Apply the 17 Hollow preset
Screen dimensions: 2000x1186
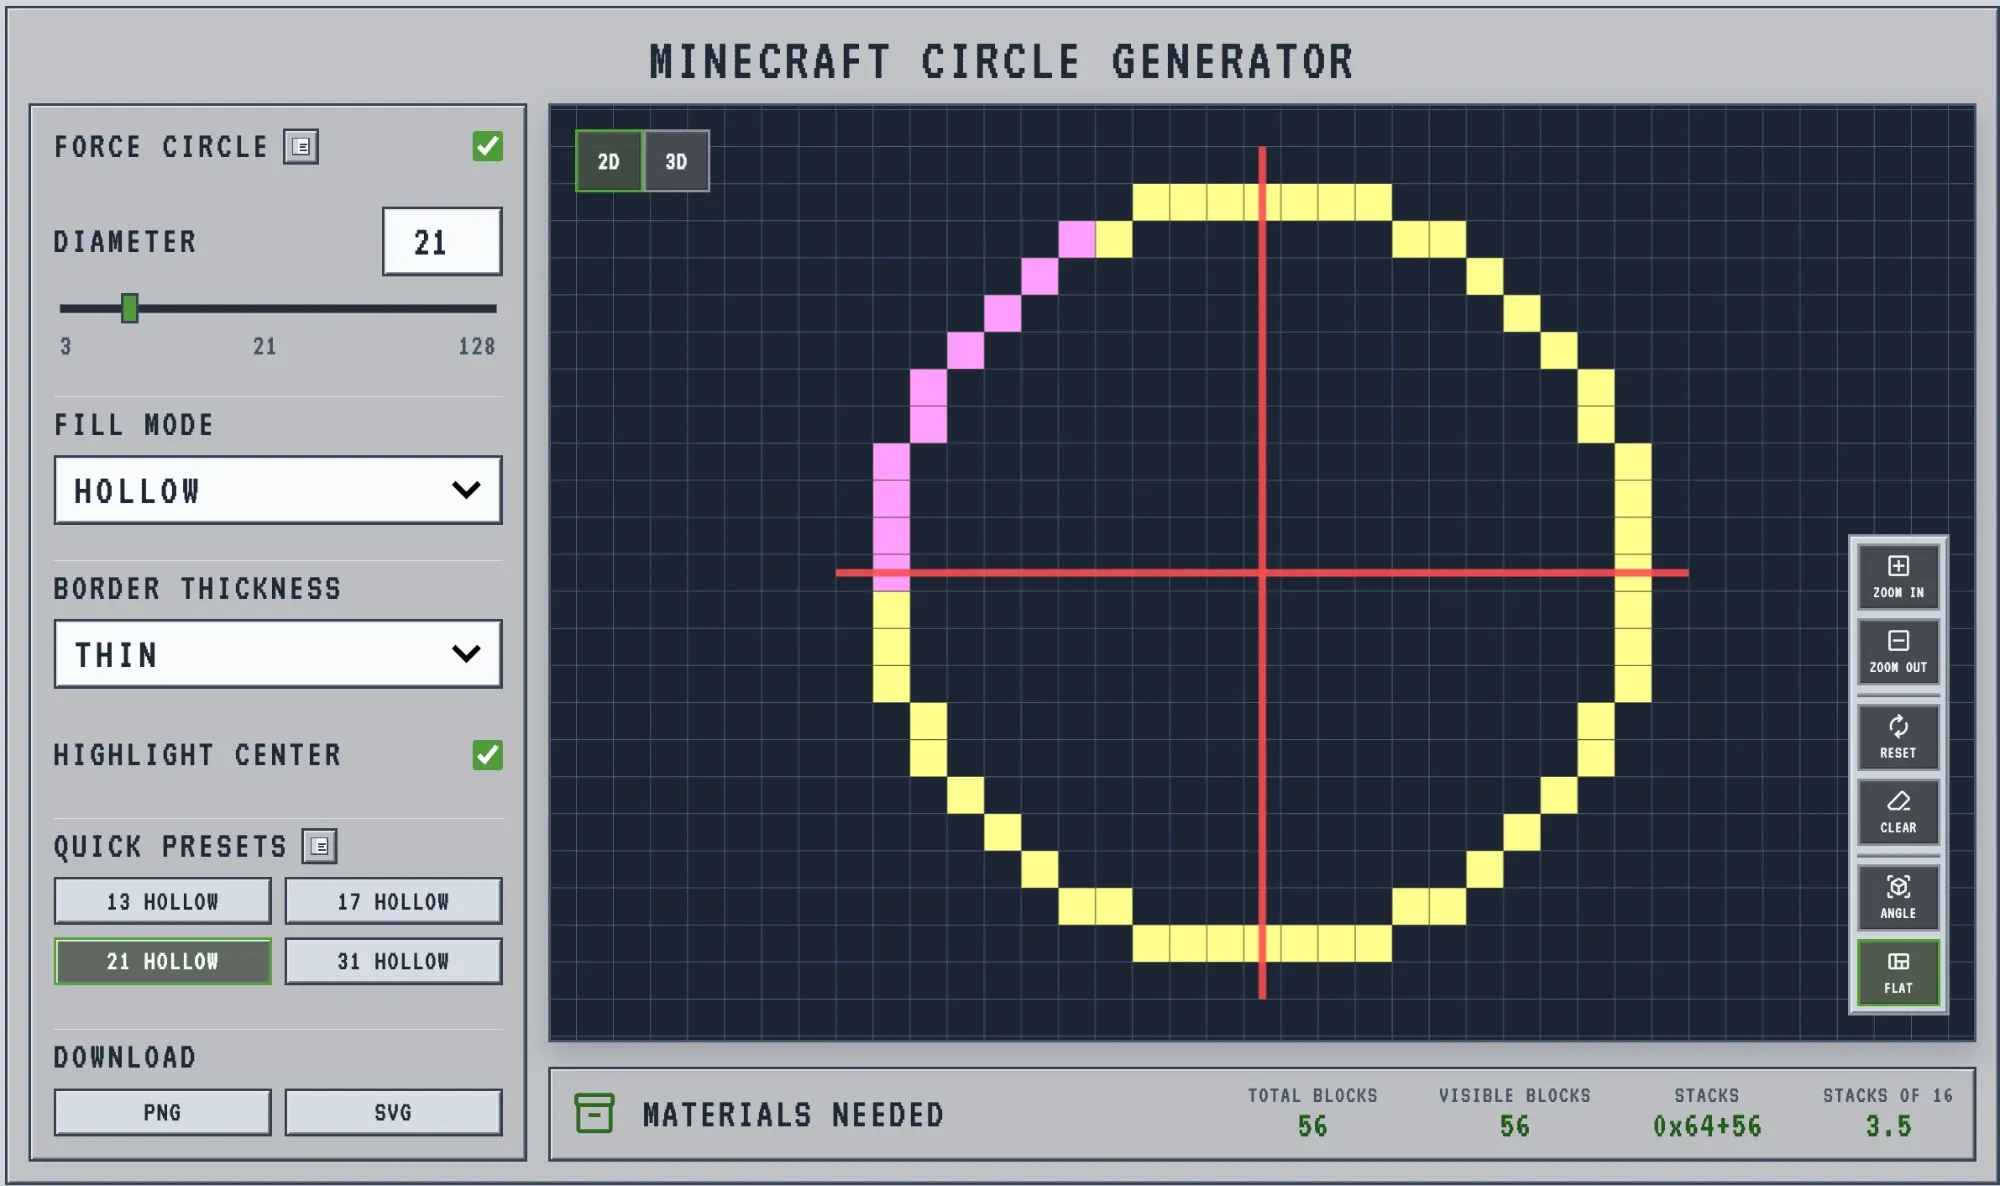pos(393,901)
